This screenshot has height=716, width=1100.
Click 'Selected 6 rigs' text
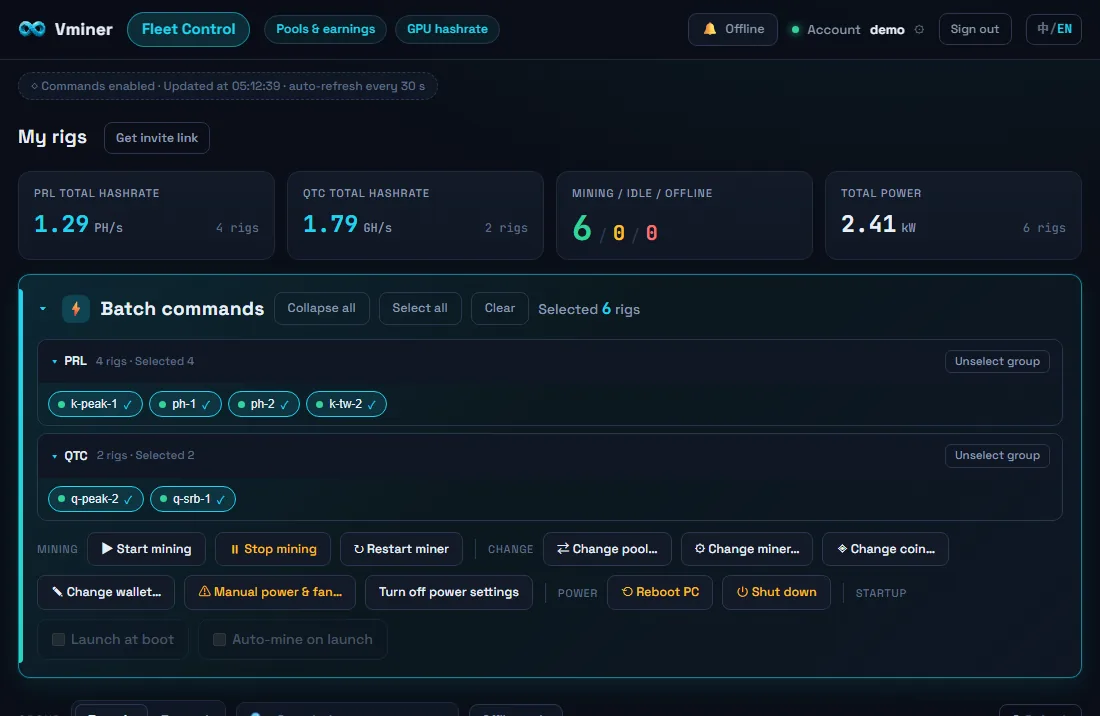click(589, 309)
